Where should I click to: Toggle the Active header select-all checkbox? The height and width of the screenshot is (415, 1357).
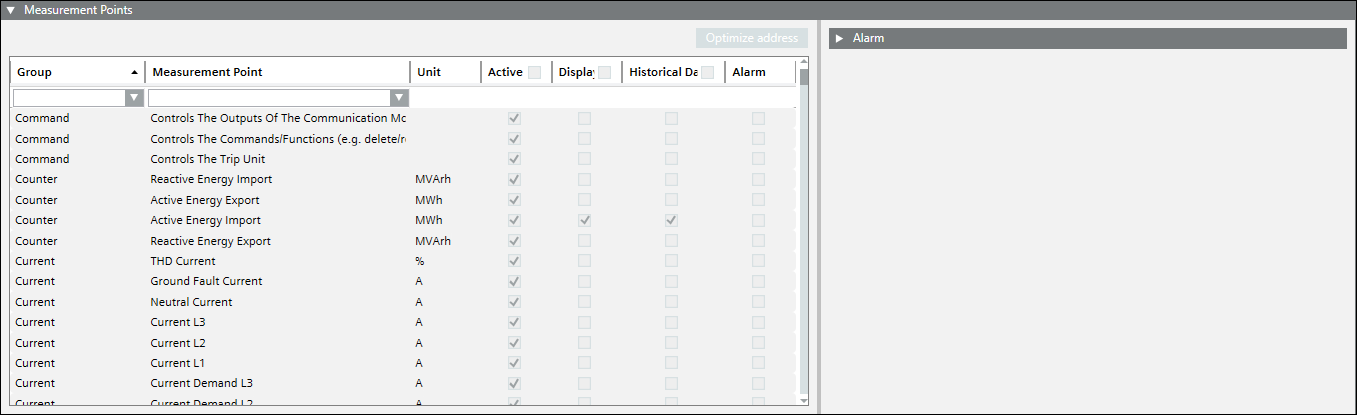(534, 72)
